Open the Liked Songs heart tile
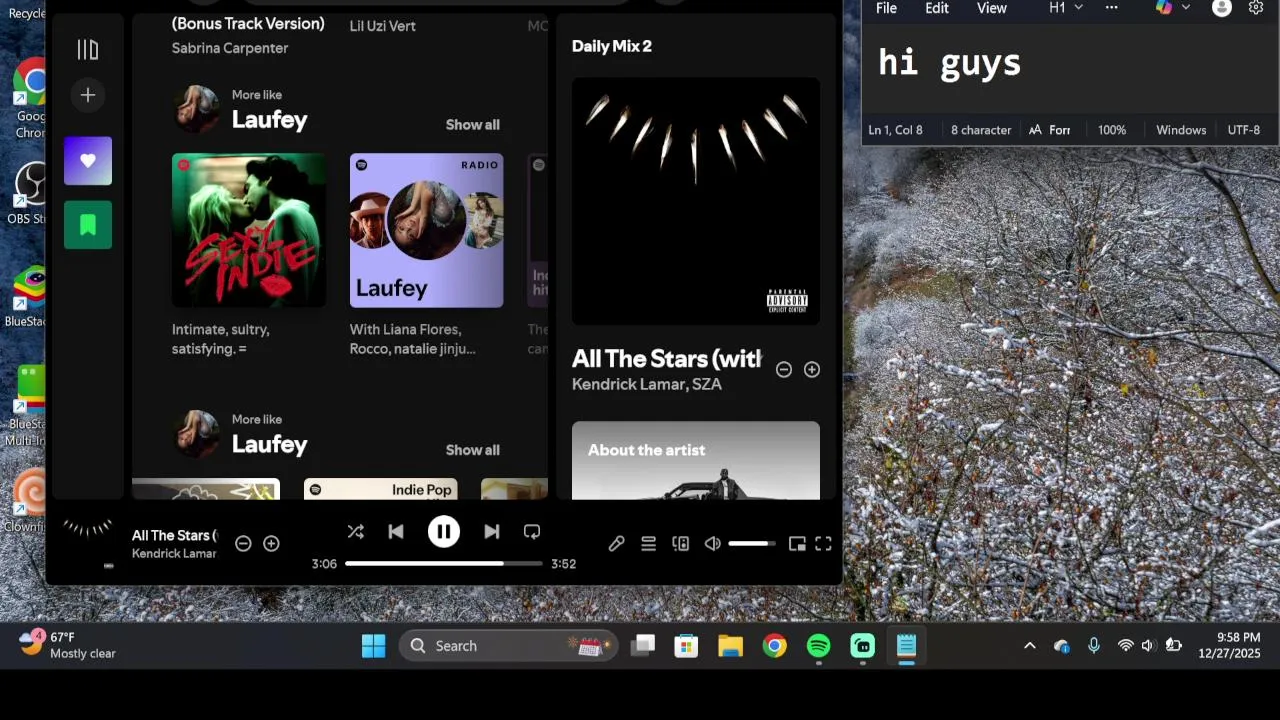The width and height of the screenshot is (1280, 720). 88,161
